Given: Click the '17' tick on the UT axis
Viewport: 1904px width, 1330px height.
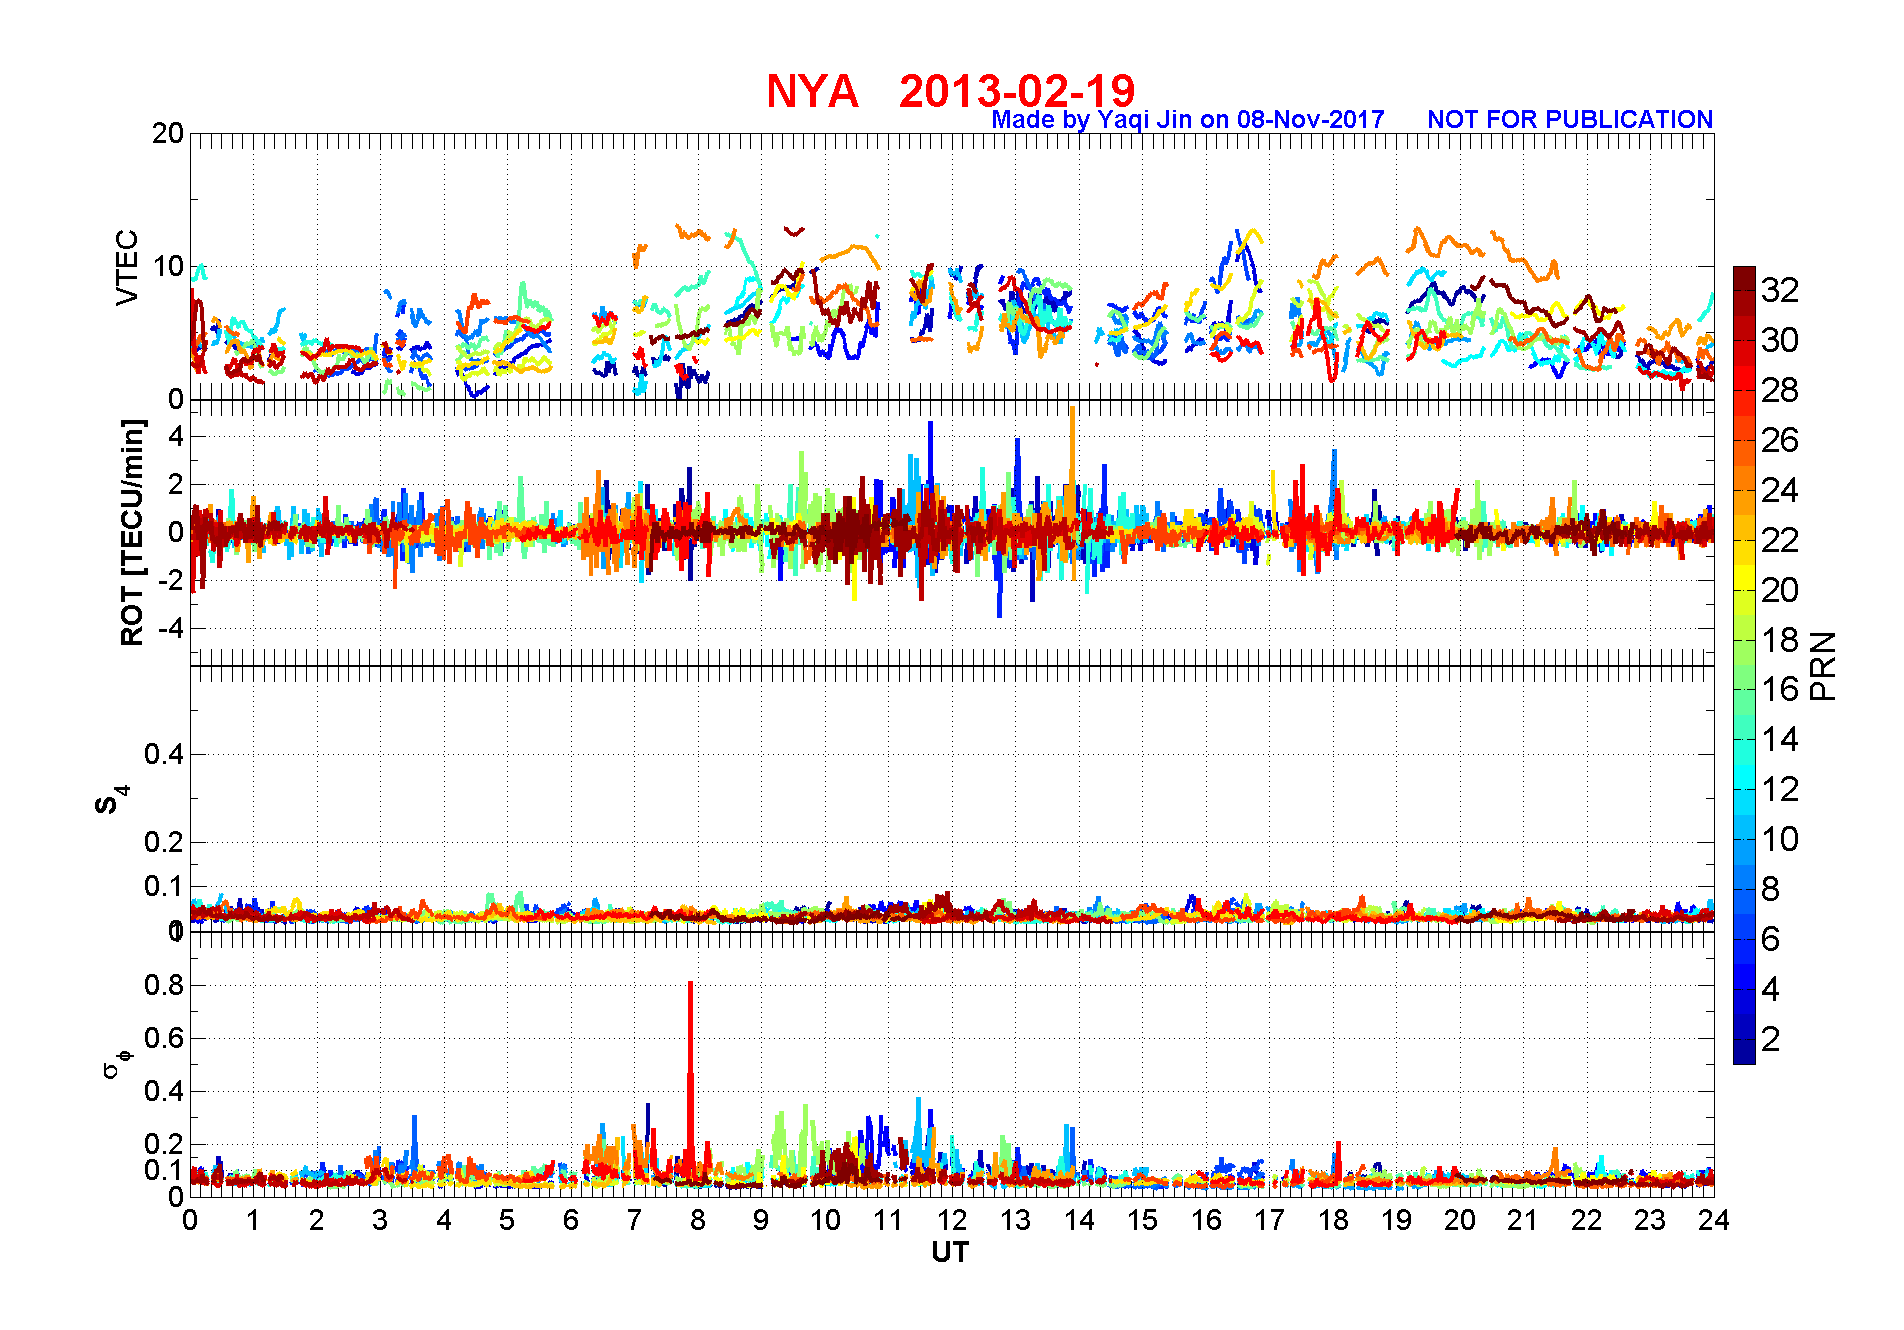Looking at the screenshot, I should pyautogui.click(x=1269, y=1220).
